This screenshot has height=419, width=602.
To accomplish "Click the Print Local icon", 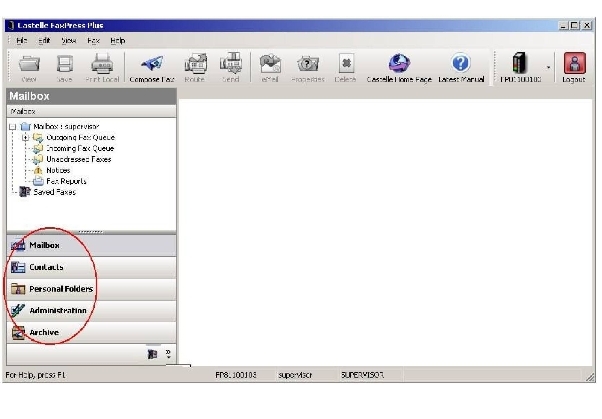I will click(x=102, y=64).
